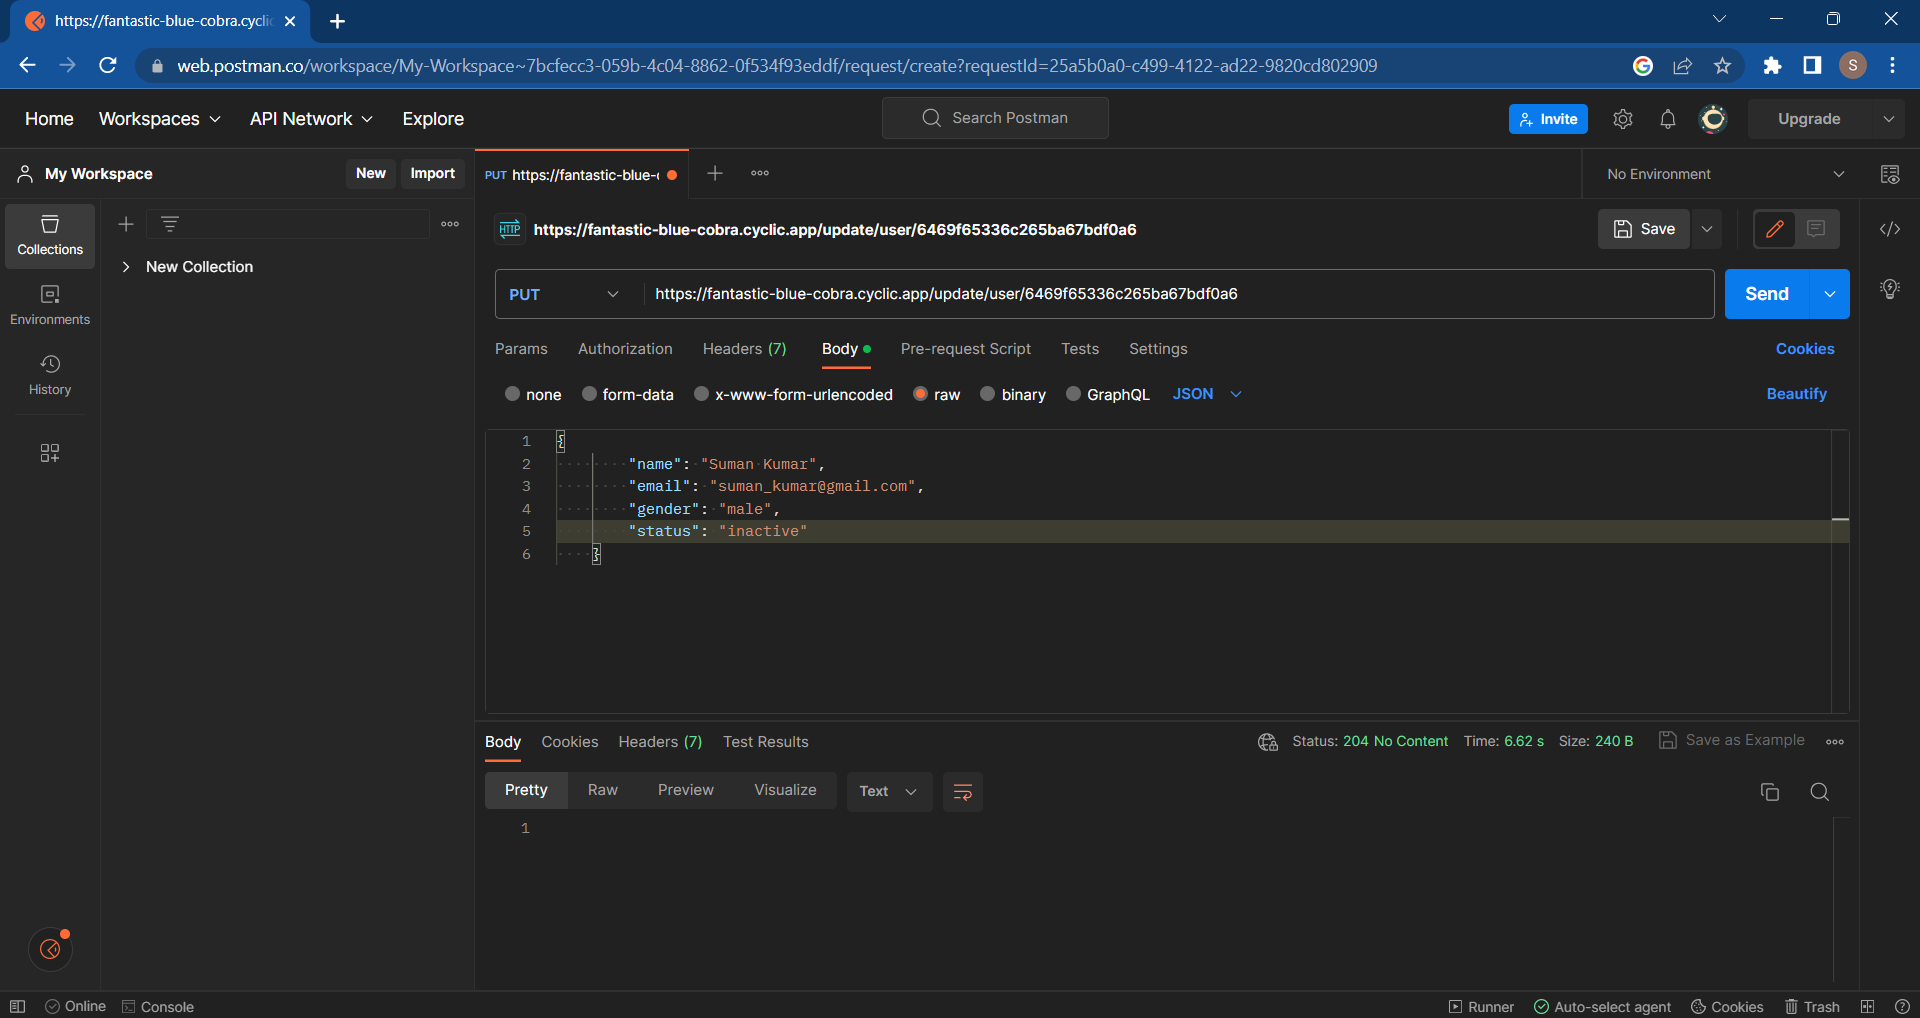Image resolution: width=1920 pixels, height=1018 pixels.
Task: Expand the New Collection tree item
Action: coord(126,267)
